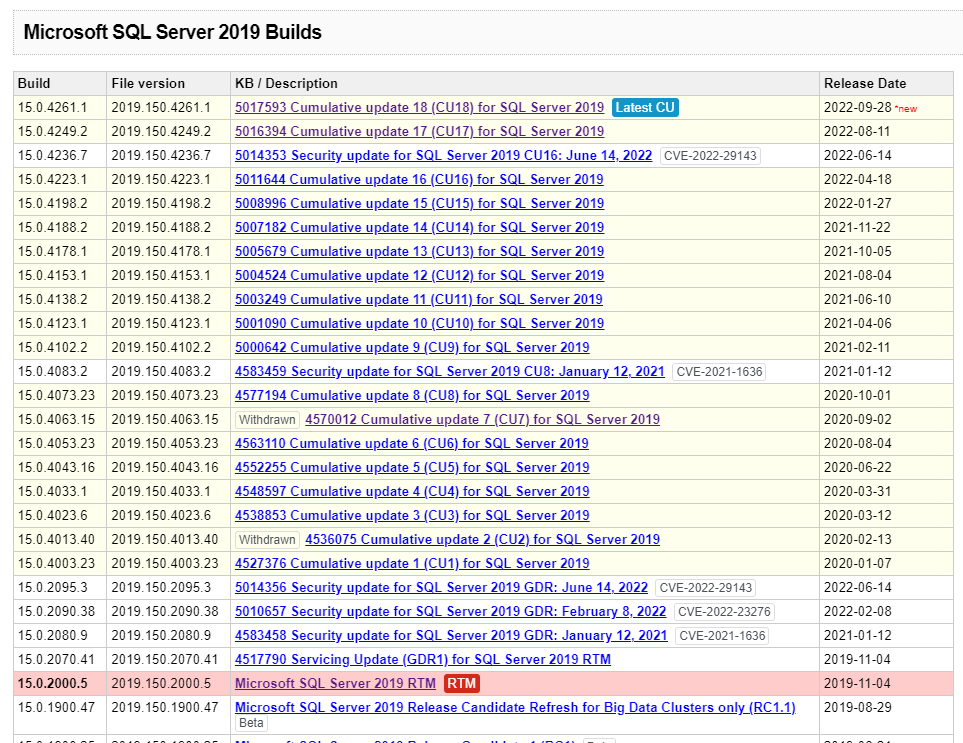Open 5010657 Security update GDR link
963x743 pixels.
[451, 611]
